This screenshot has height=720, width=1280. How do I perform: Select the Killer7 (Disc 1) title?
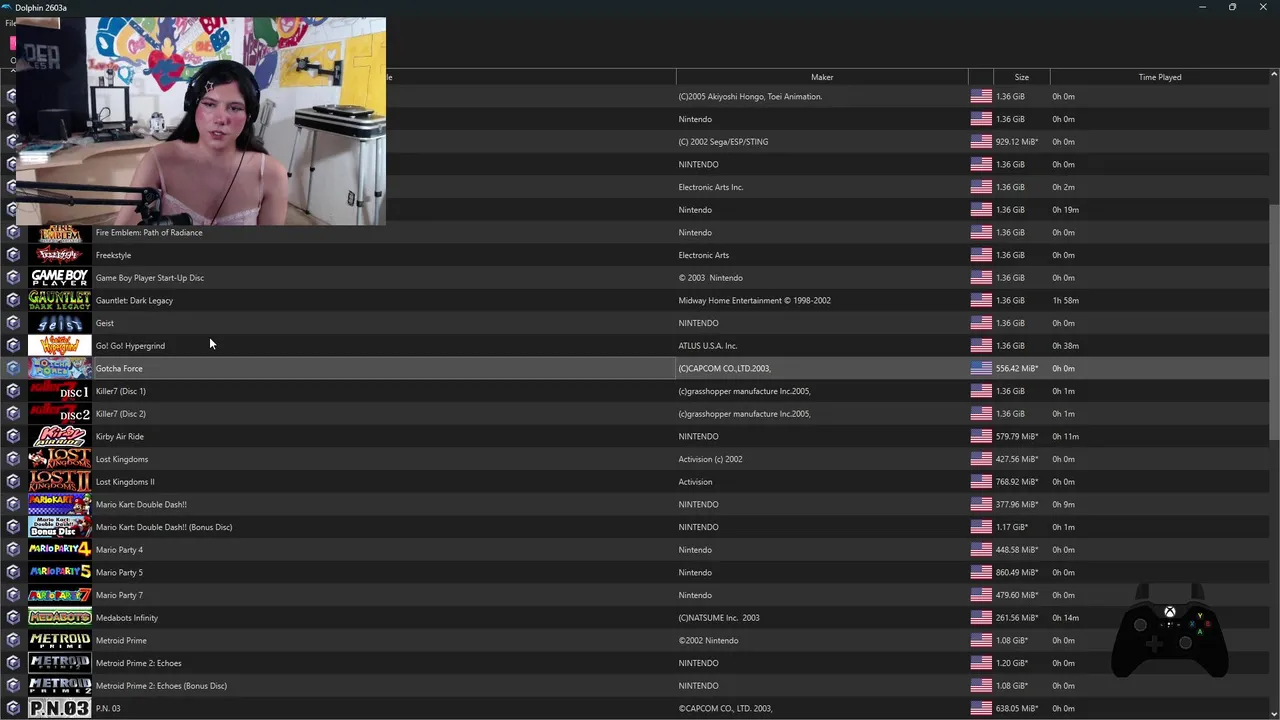click(121, 391)
